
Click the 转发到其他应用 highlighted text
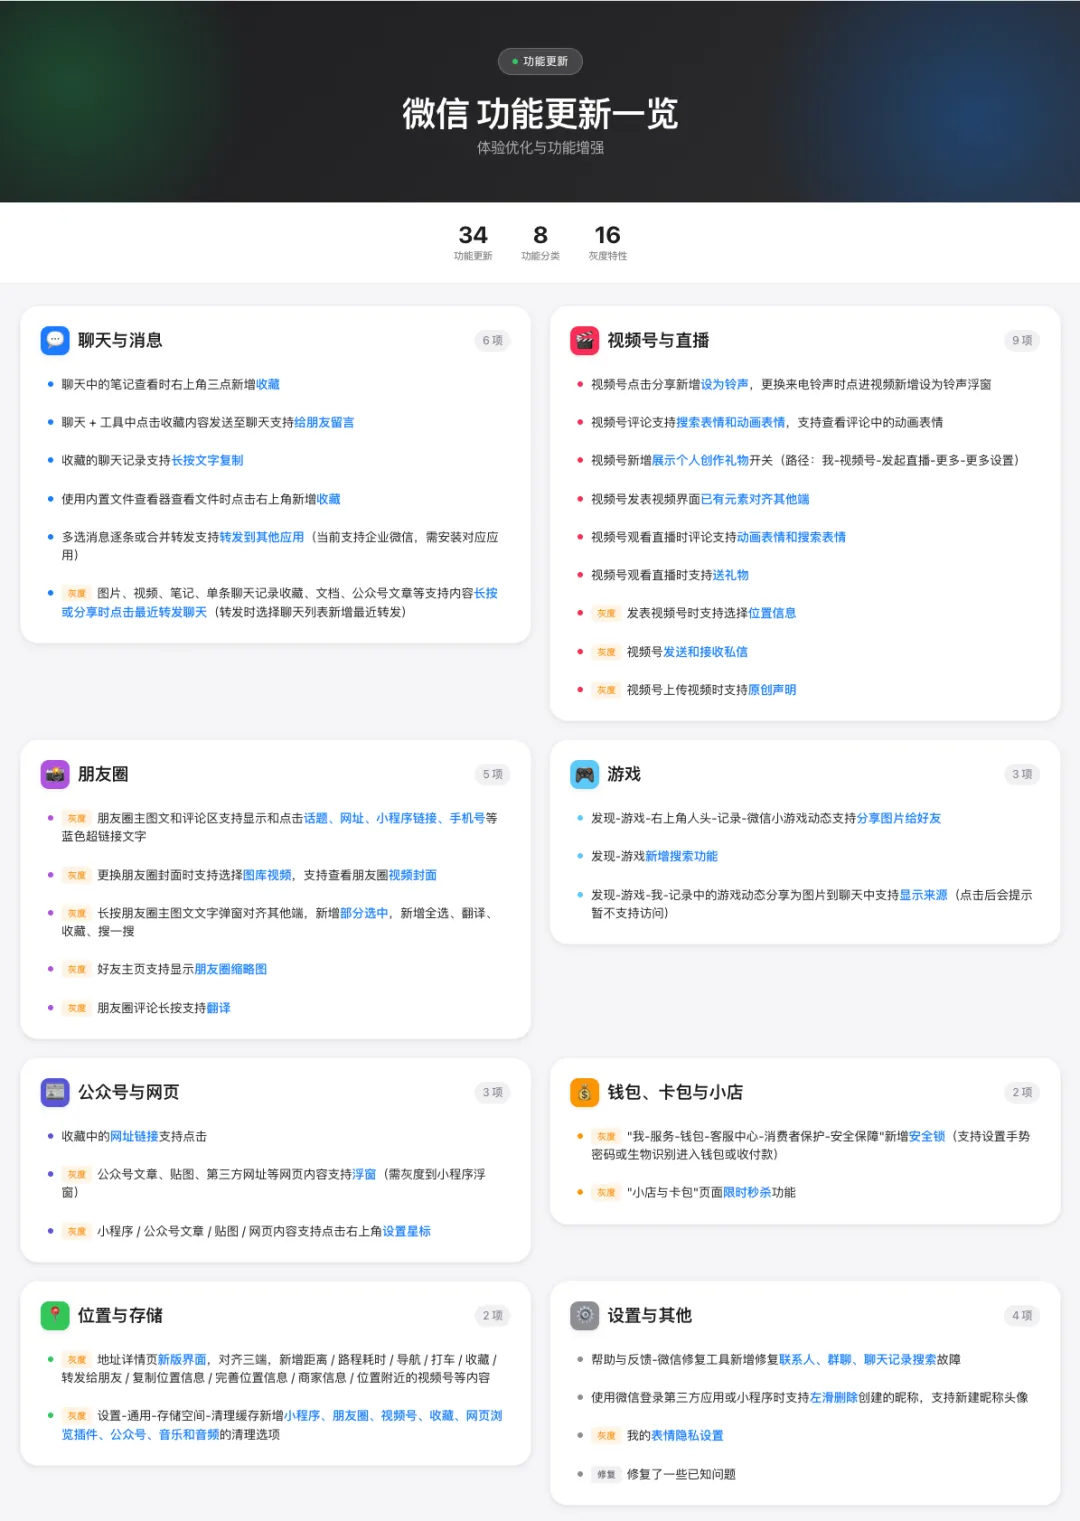(x=261, y=537)
